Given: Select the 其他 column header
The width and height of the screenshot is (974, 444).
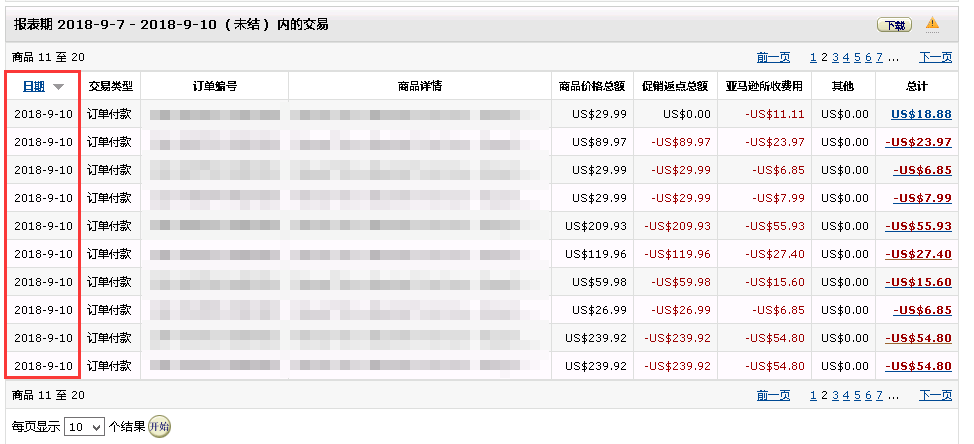Looking at the screenshot, I should [x=843, y=86].
